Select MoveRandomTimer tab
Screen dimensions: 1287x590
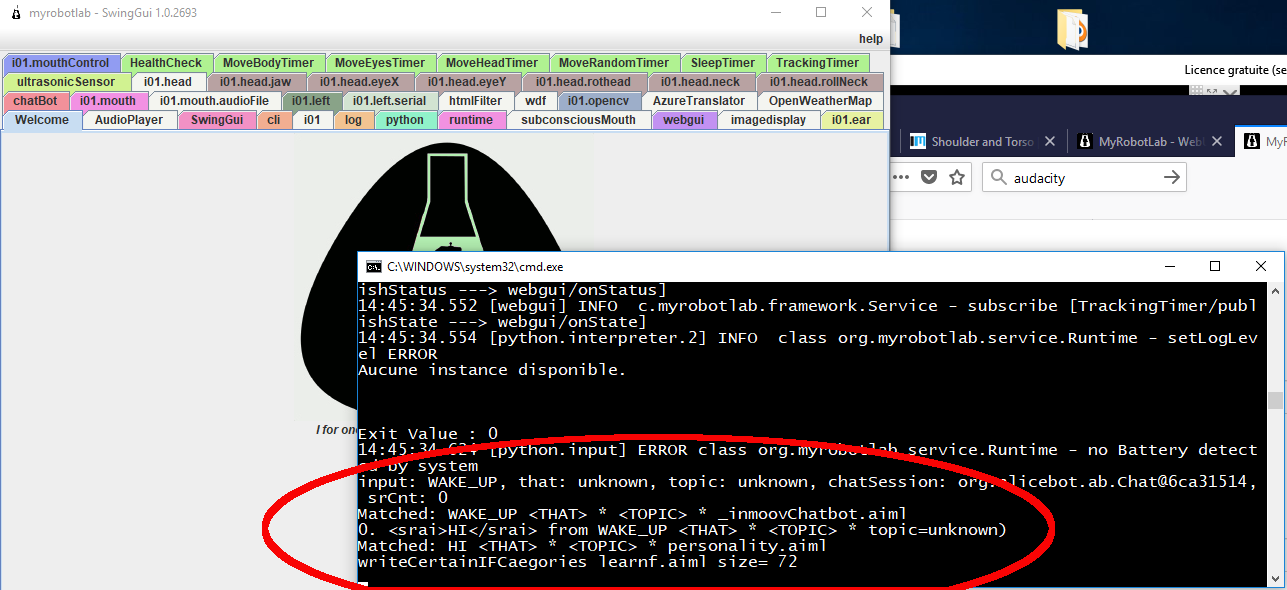pos(614,63)
